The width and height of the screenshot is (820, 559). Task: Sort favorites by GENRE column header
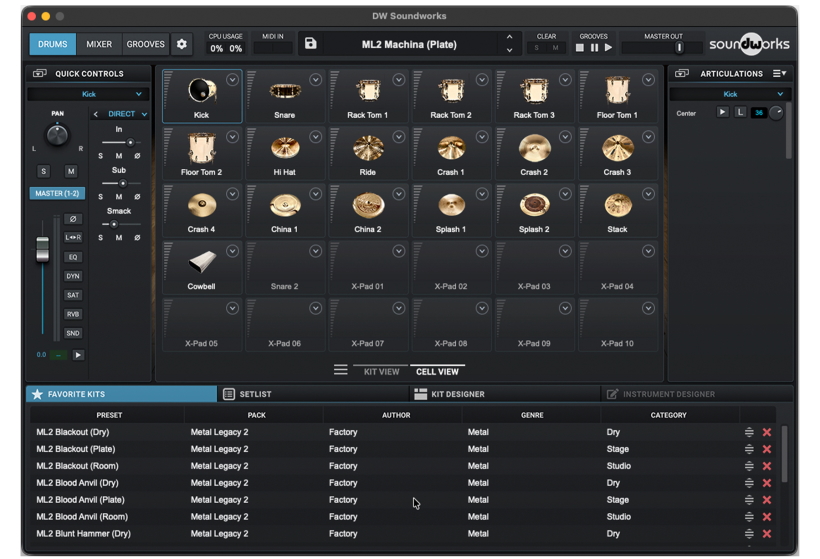coord(532,415)
